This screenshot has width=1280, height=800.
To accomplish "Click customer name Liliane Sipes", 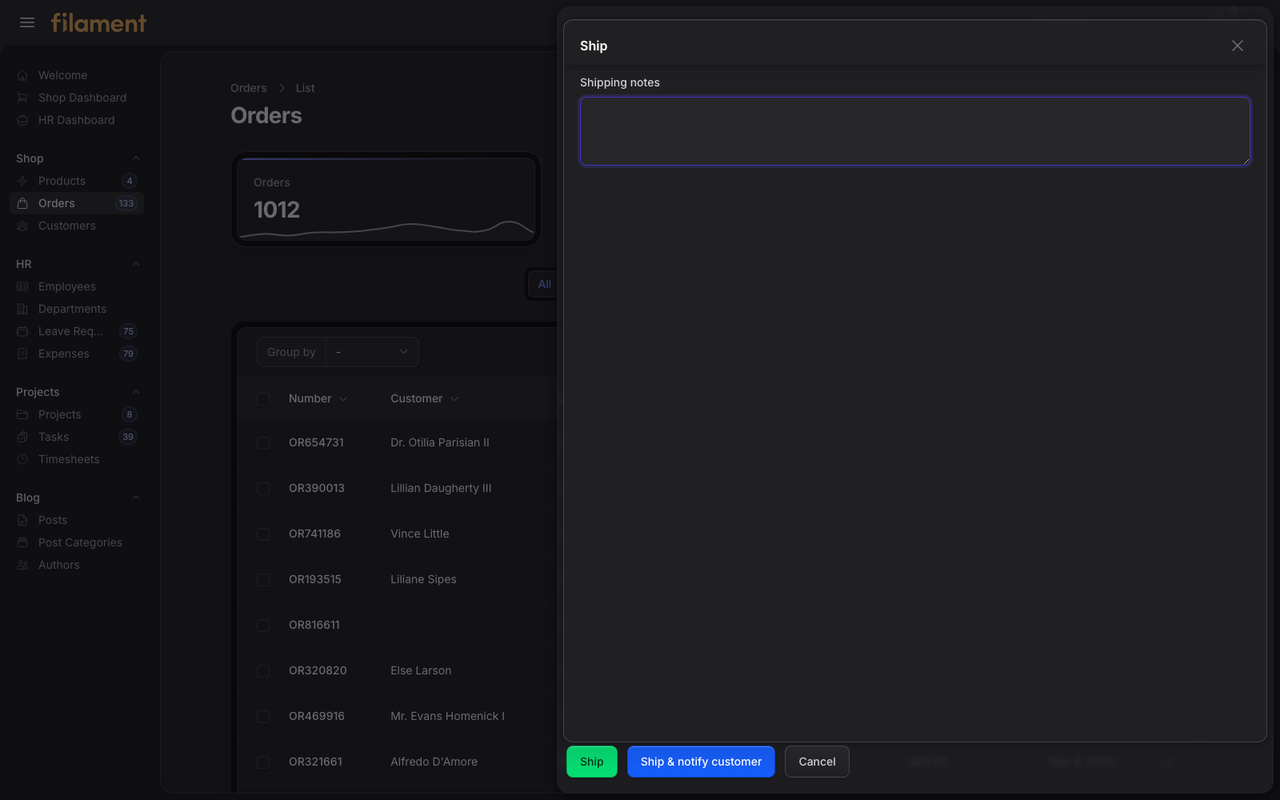I will (424, 580).
